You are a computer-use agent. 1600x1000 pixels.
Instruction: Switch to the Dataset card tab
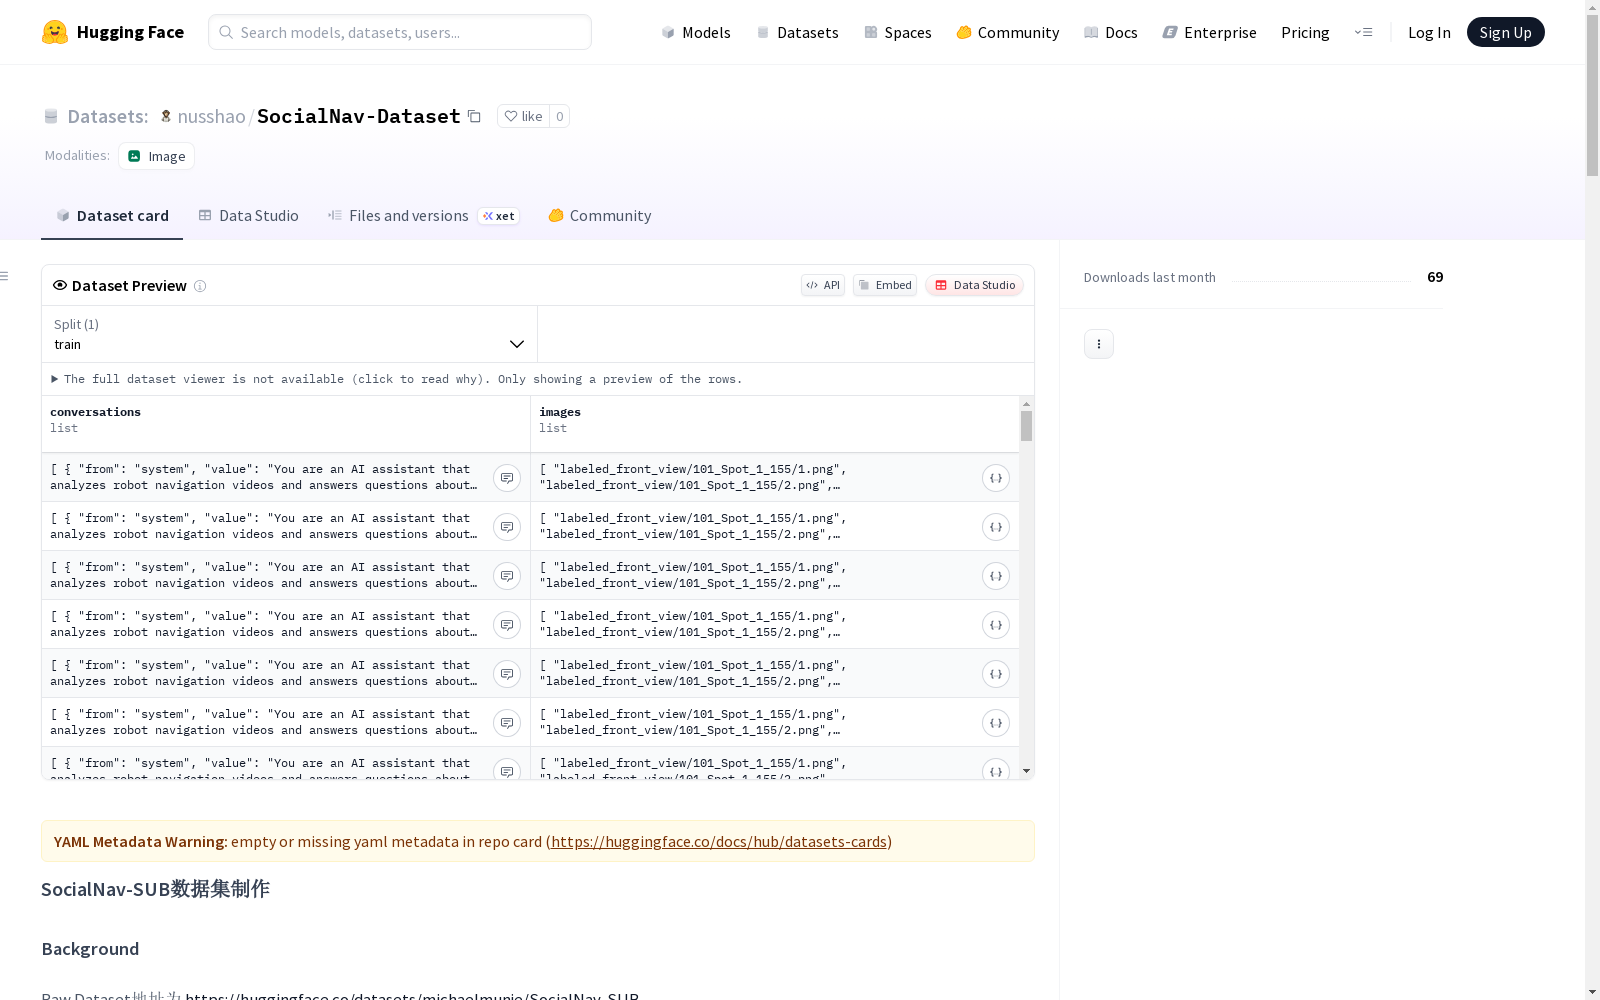112,216
